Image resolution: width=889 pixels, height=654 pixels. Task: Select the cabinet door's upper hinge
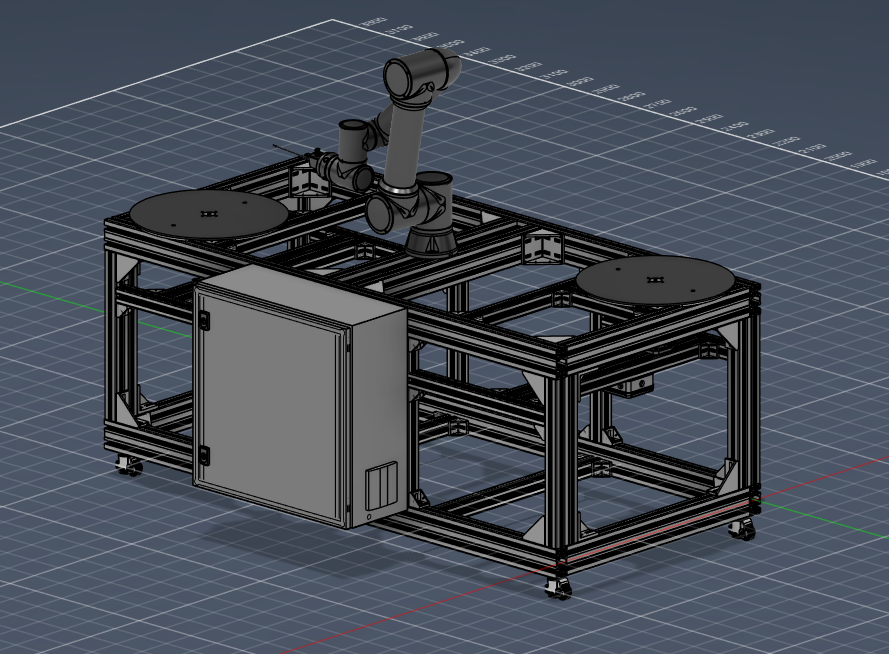[x=204, y=321]
